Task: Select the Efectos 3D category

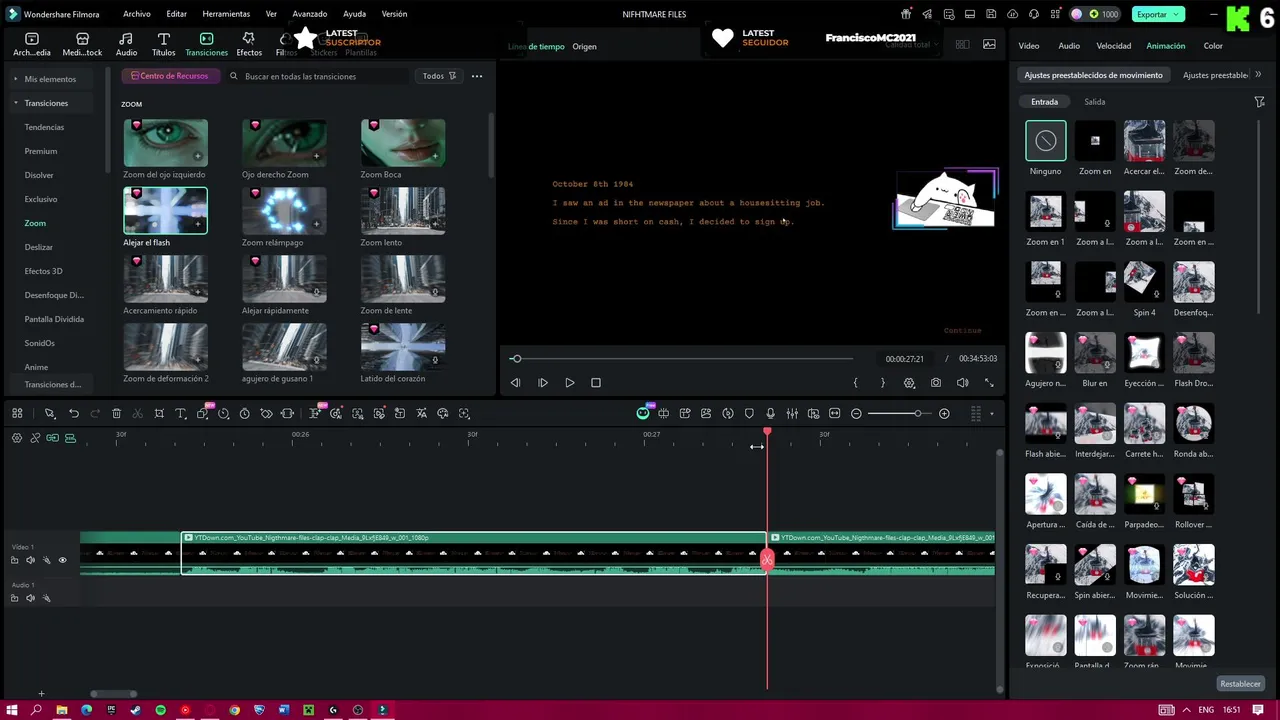Action: (x=44, y=271)
